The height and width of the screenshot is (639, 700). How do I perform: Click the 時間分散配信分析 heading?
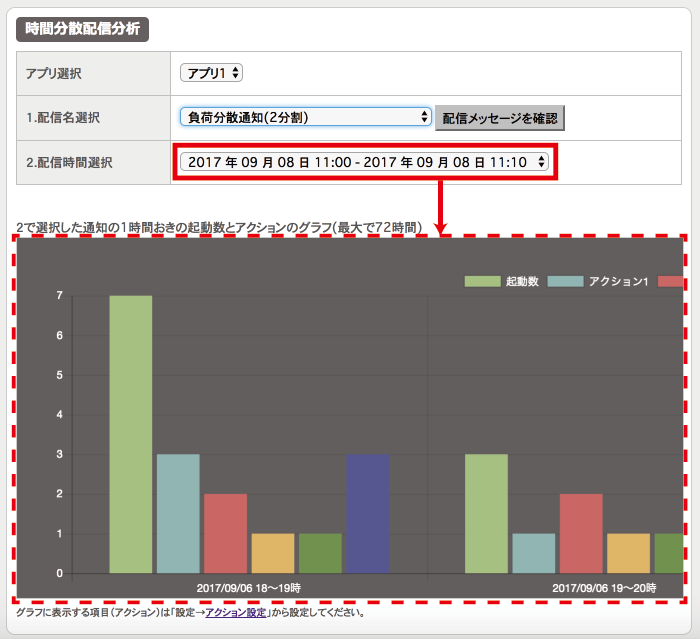83,29
